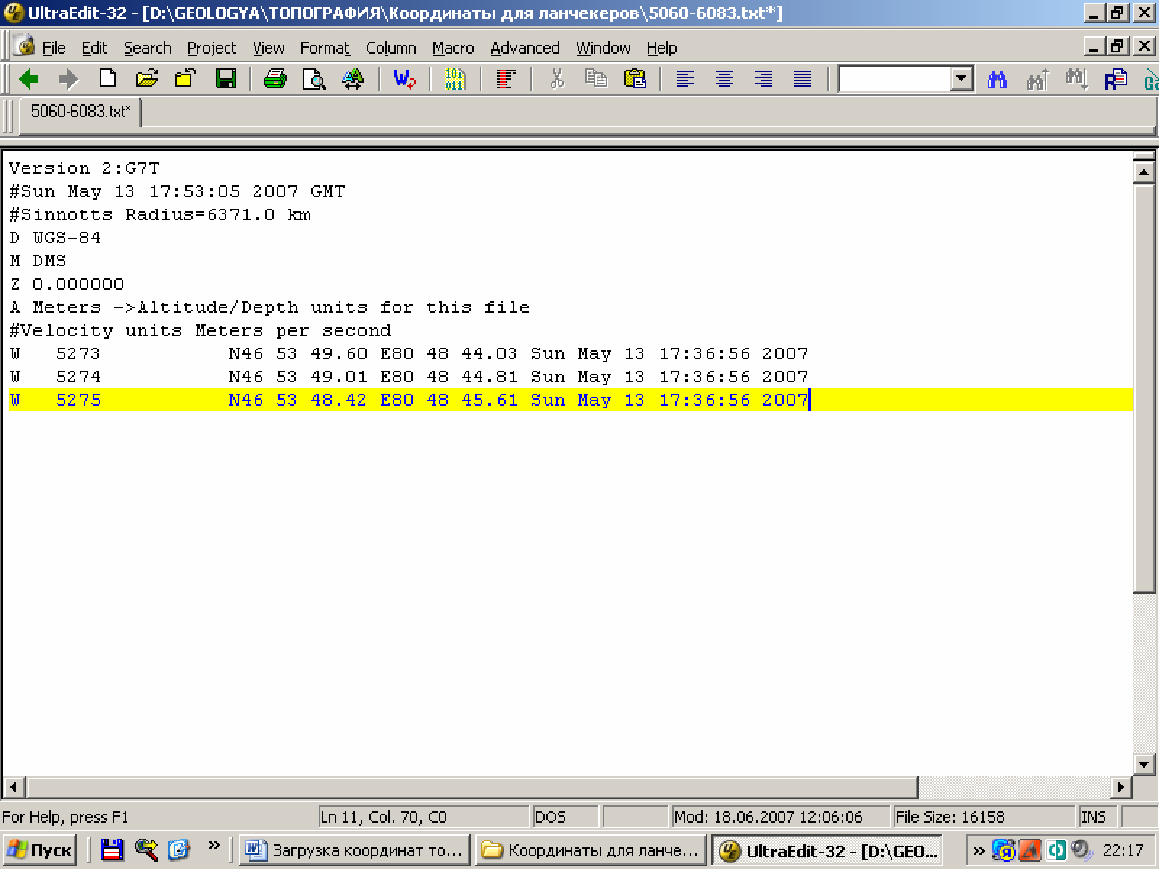
Task: Open the Macro menu
Action: coord(453,48)
